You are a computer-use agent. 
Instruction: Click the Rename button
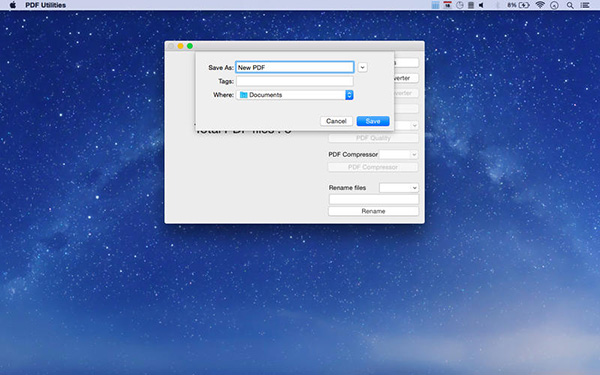pos(373,211)
